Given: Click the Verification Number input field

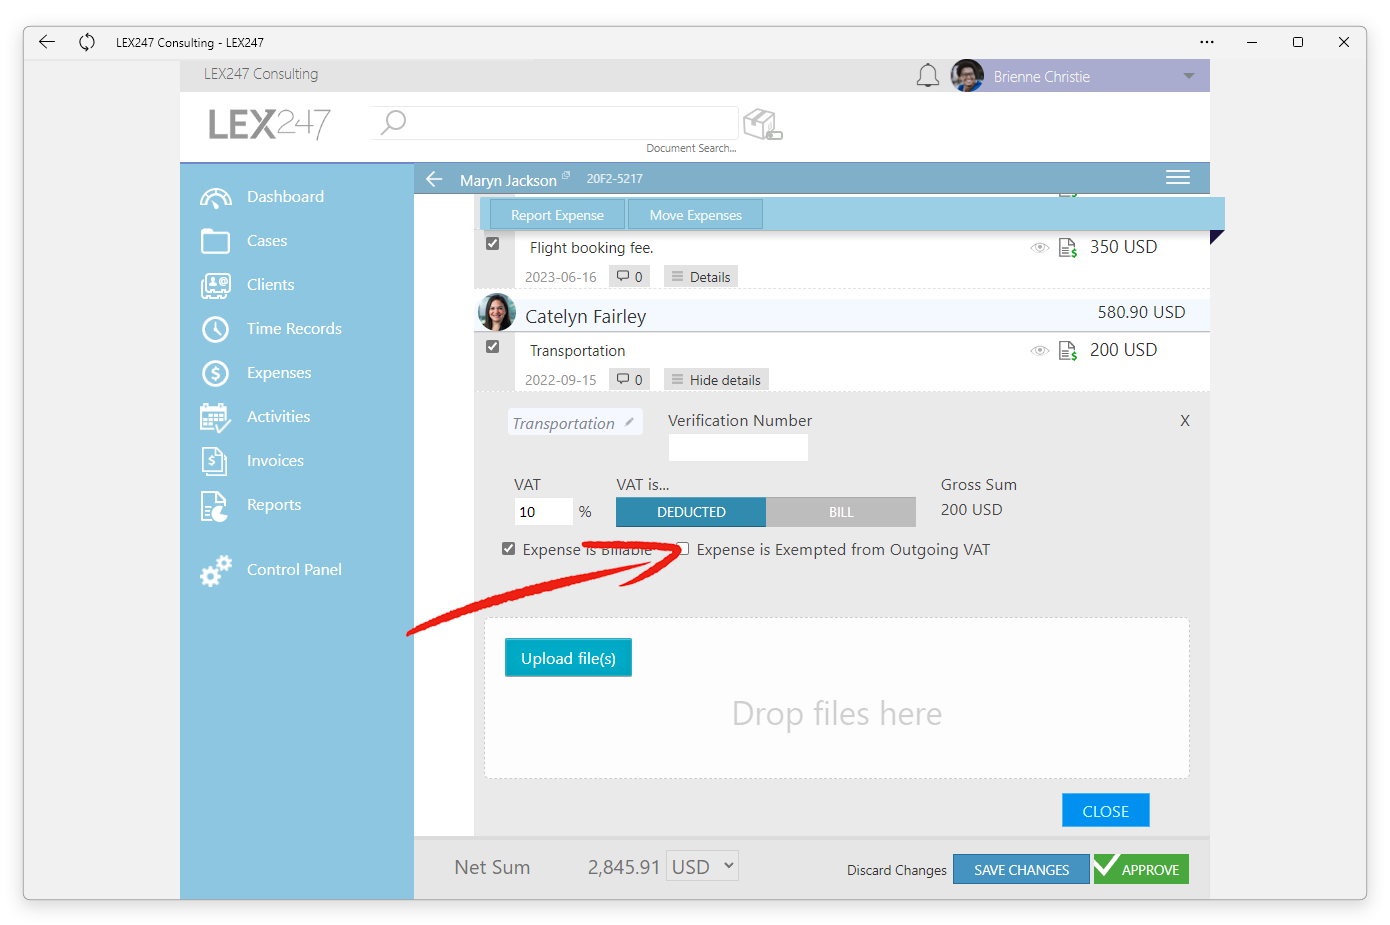Looking at the screenshot, I should tap(738, 447).
